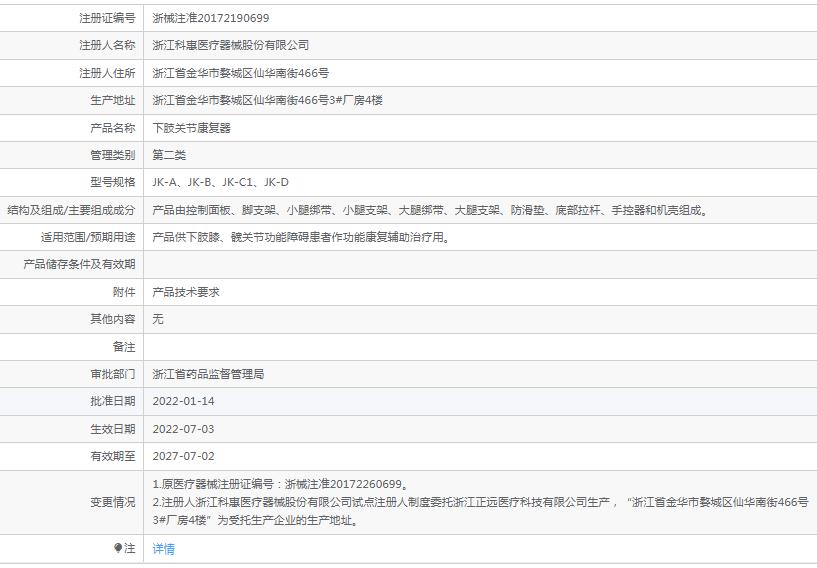Select model specs JK-A、JK-B、JK-C1、JK-D

pos(220,182)
